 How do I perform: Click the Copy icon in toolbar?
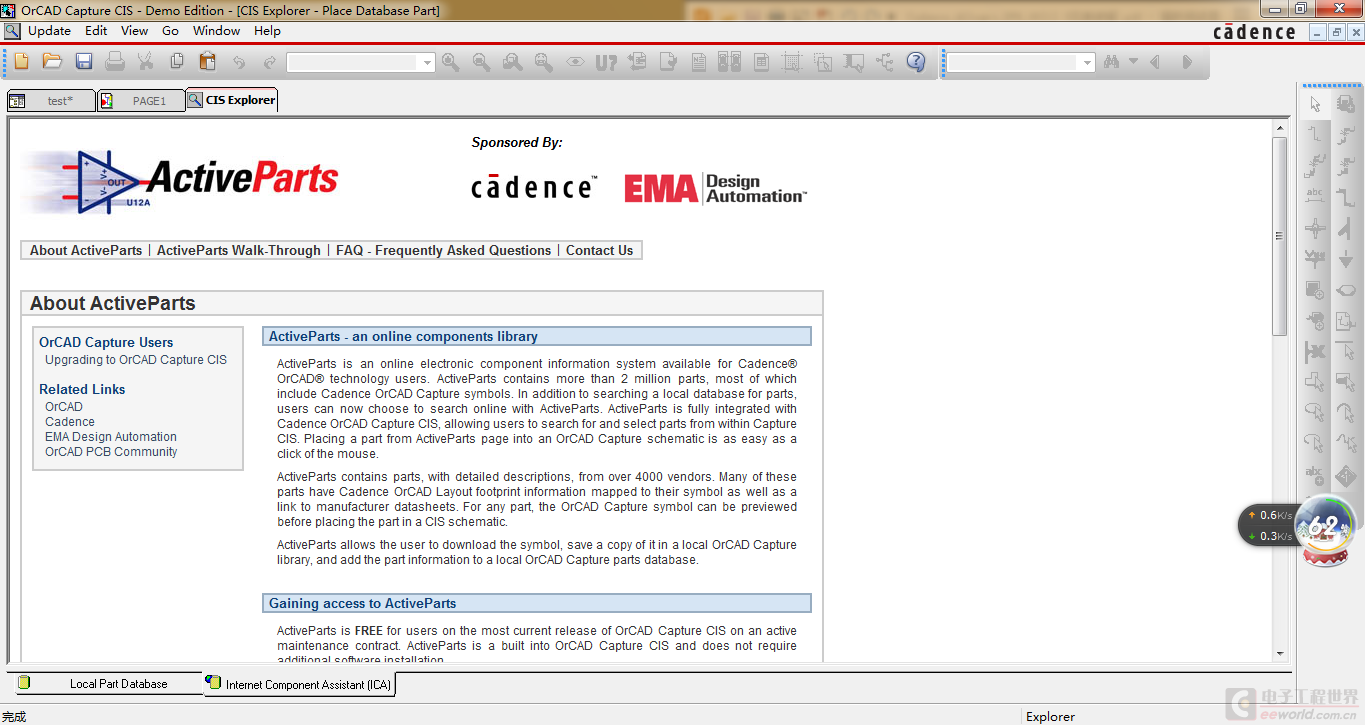coord(177,62)
